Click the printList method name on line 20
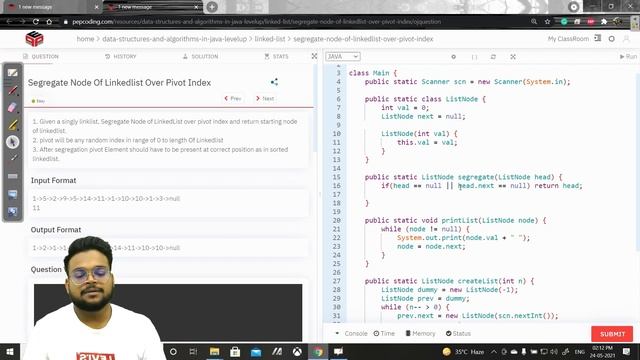Viewport: 640px width, 360px height. [x=460, y=220]
